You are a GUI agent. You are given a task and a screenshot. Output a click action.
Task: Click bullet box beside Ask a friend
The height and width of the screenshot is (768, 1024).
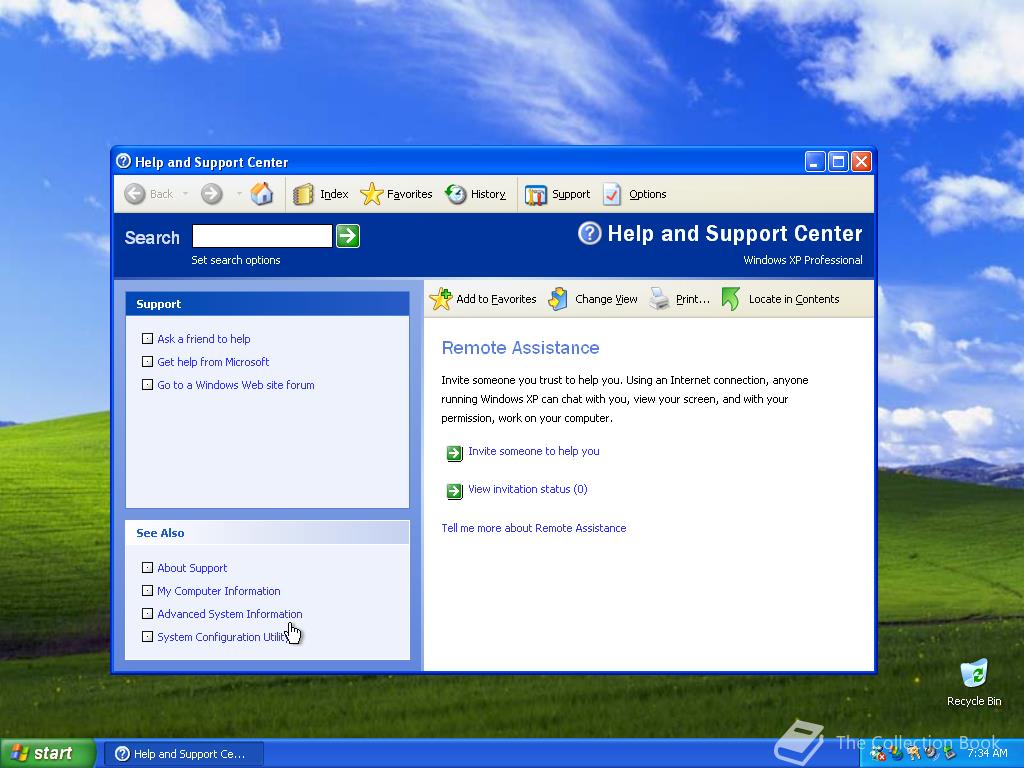pos(148,339)
